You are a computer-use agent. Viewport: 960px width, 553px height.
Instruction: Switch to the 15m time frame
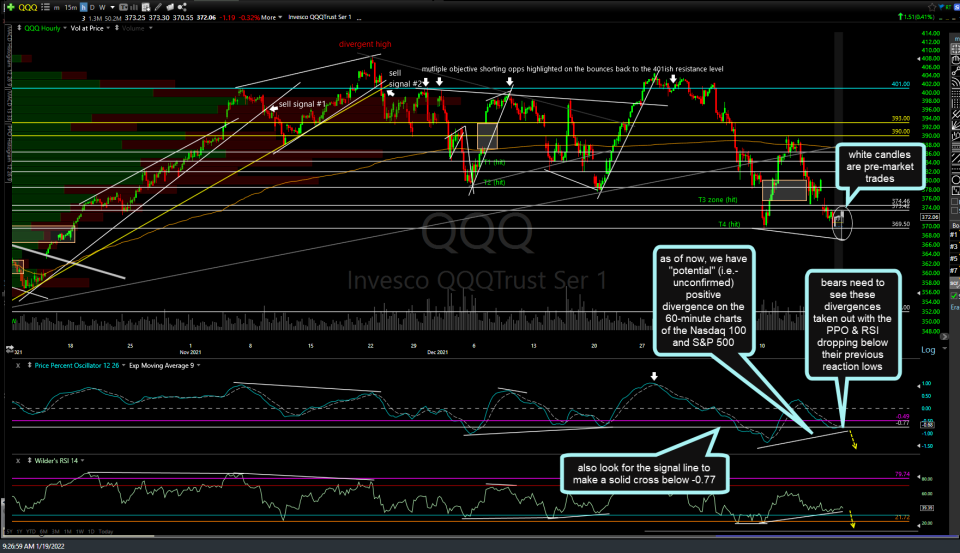[x=71, y=7]
